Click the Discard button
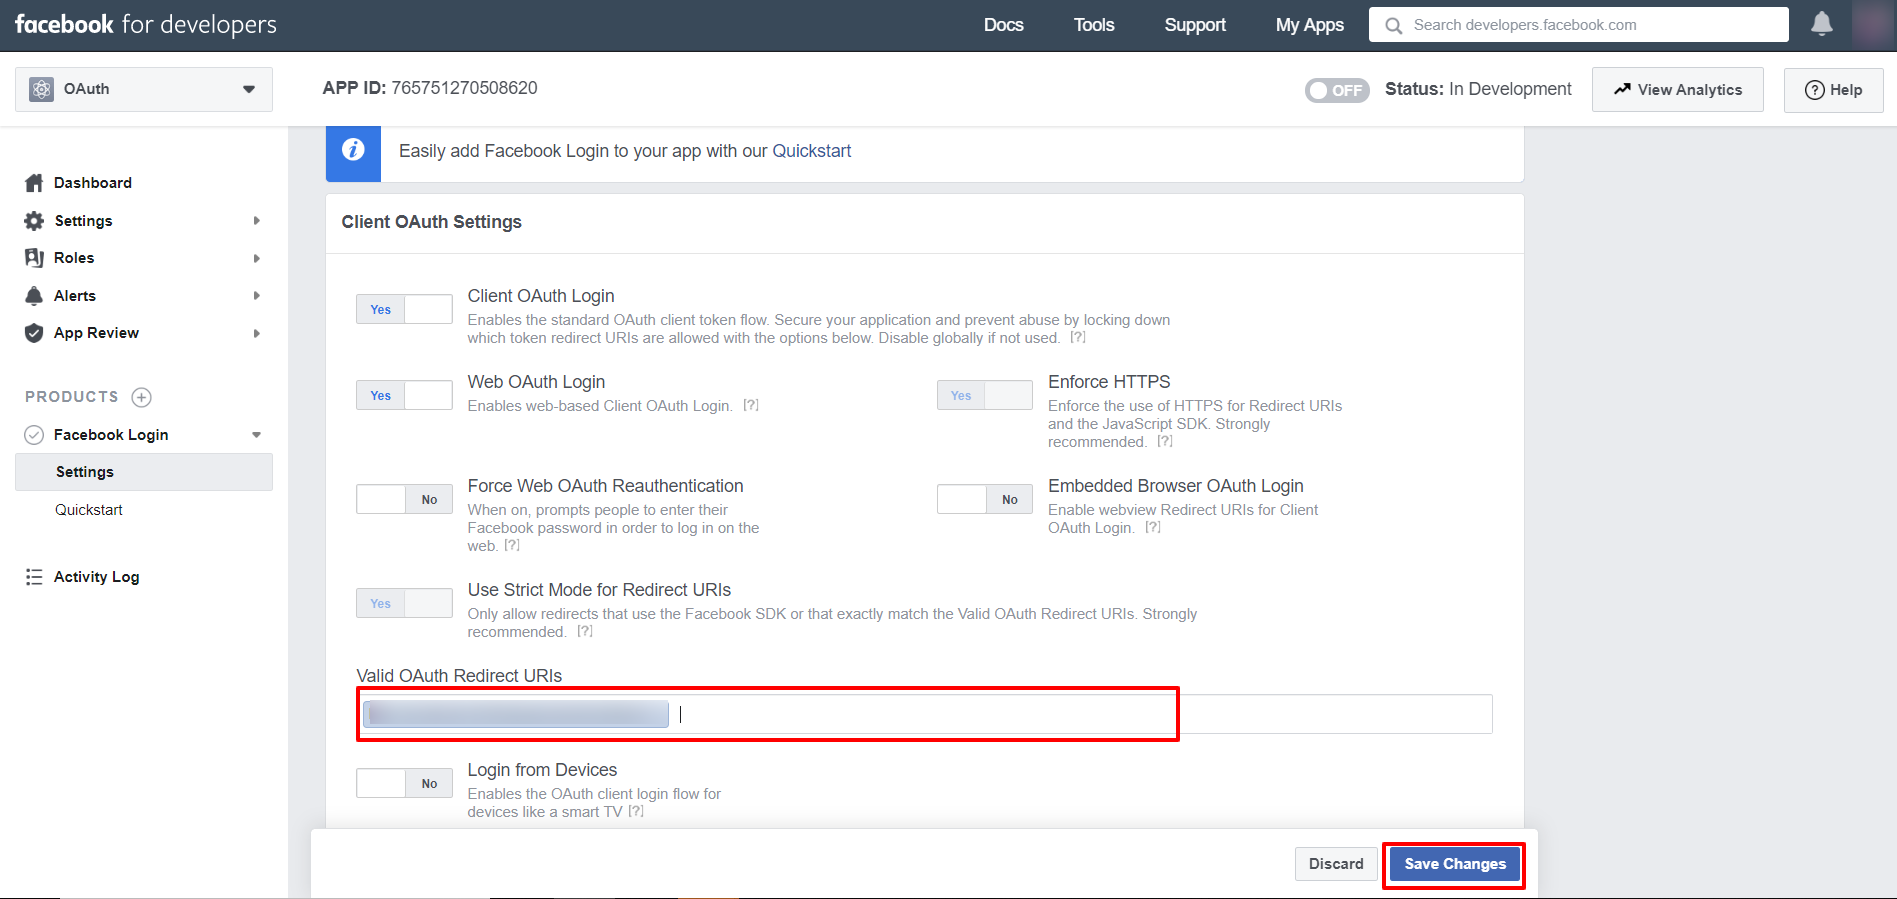1897x899 pixels. (x=1336, y=865)
